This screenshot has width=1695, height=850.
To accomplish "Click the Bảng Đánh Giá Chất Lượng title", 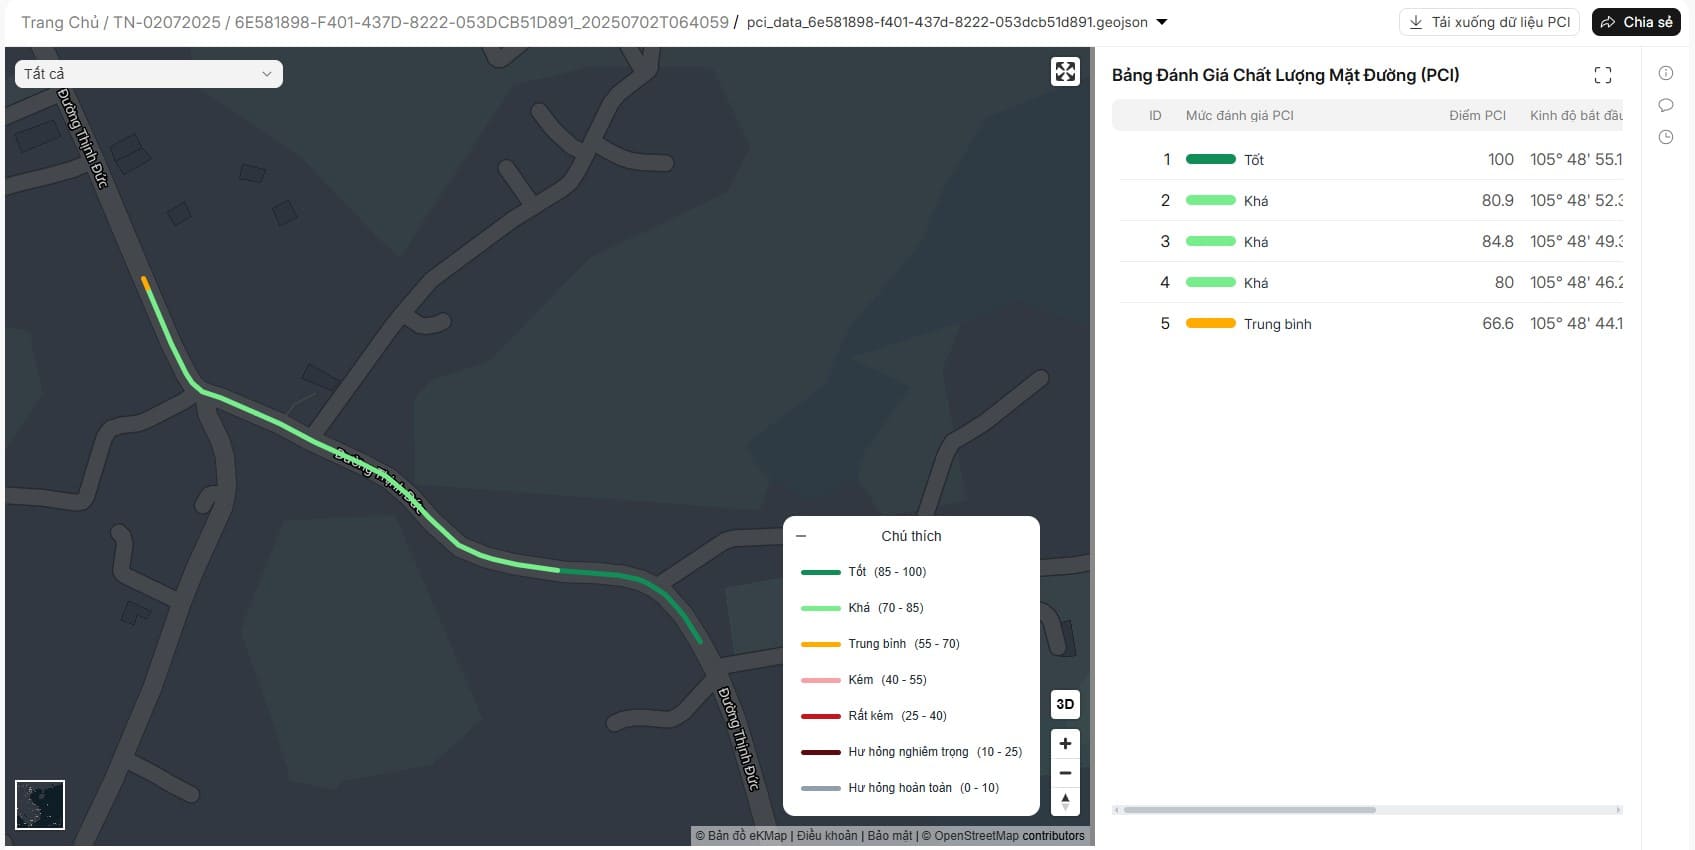I will [x=1285, y=75].
